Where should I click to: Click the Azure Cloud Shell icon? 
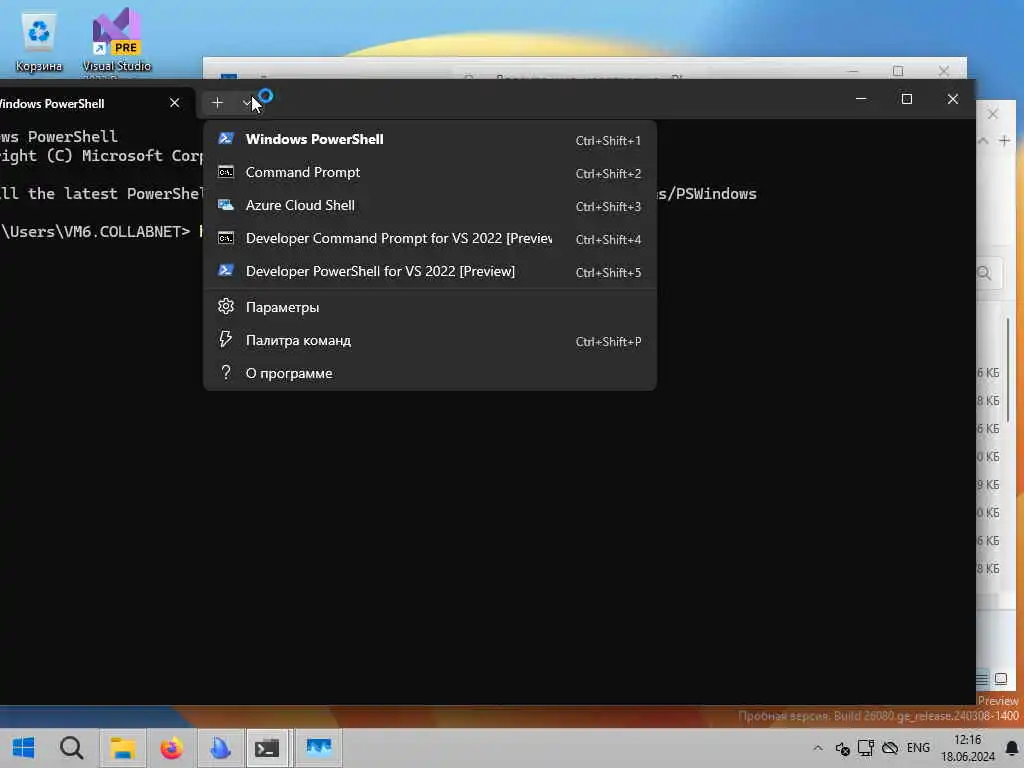[226, 205]
